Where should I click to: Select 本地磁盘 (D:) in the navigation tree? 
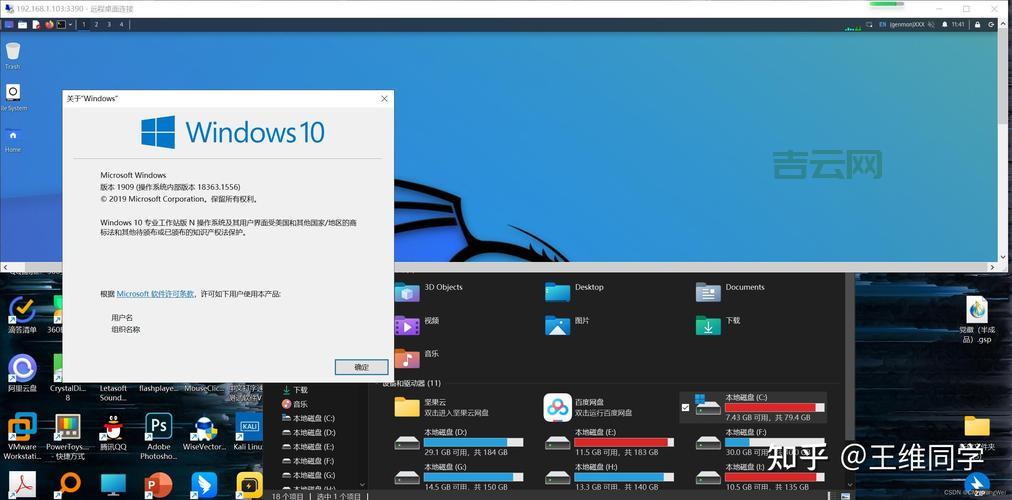pyautogui.click(x=313, y=432)
